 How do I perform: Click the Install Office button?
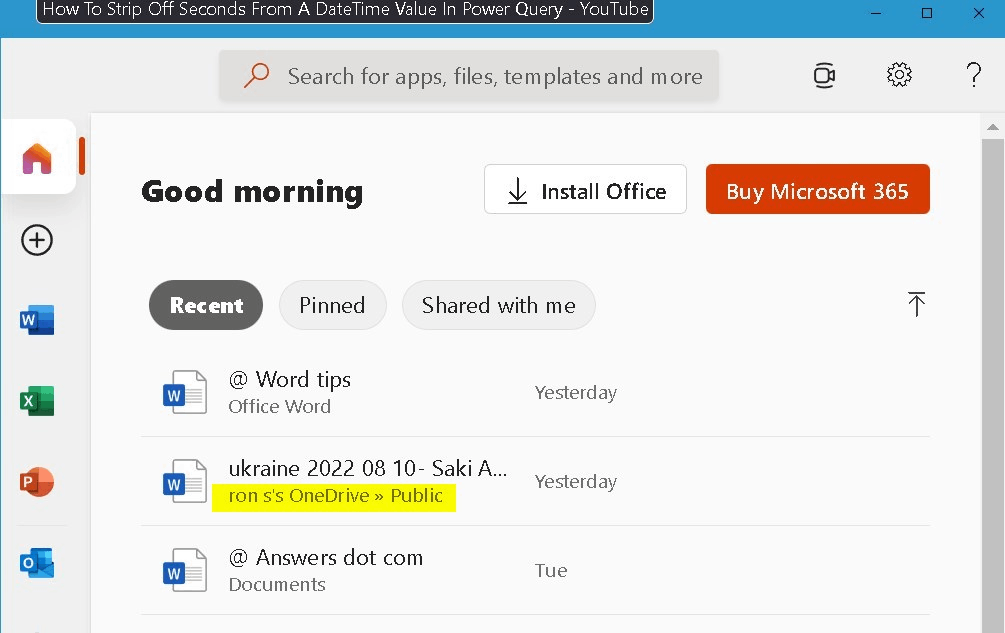[585, 189]
